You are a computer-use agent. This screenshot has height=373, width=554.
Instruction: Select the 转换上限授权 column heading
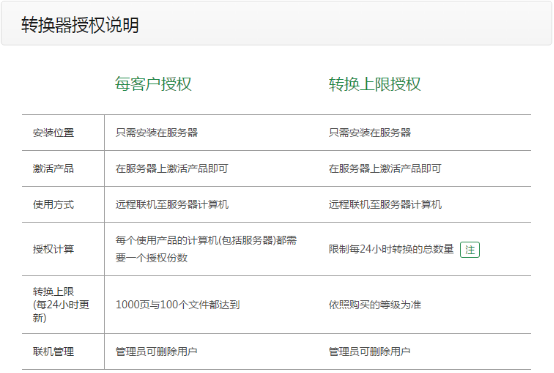[375, 84]
